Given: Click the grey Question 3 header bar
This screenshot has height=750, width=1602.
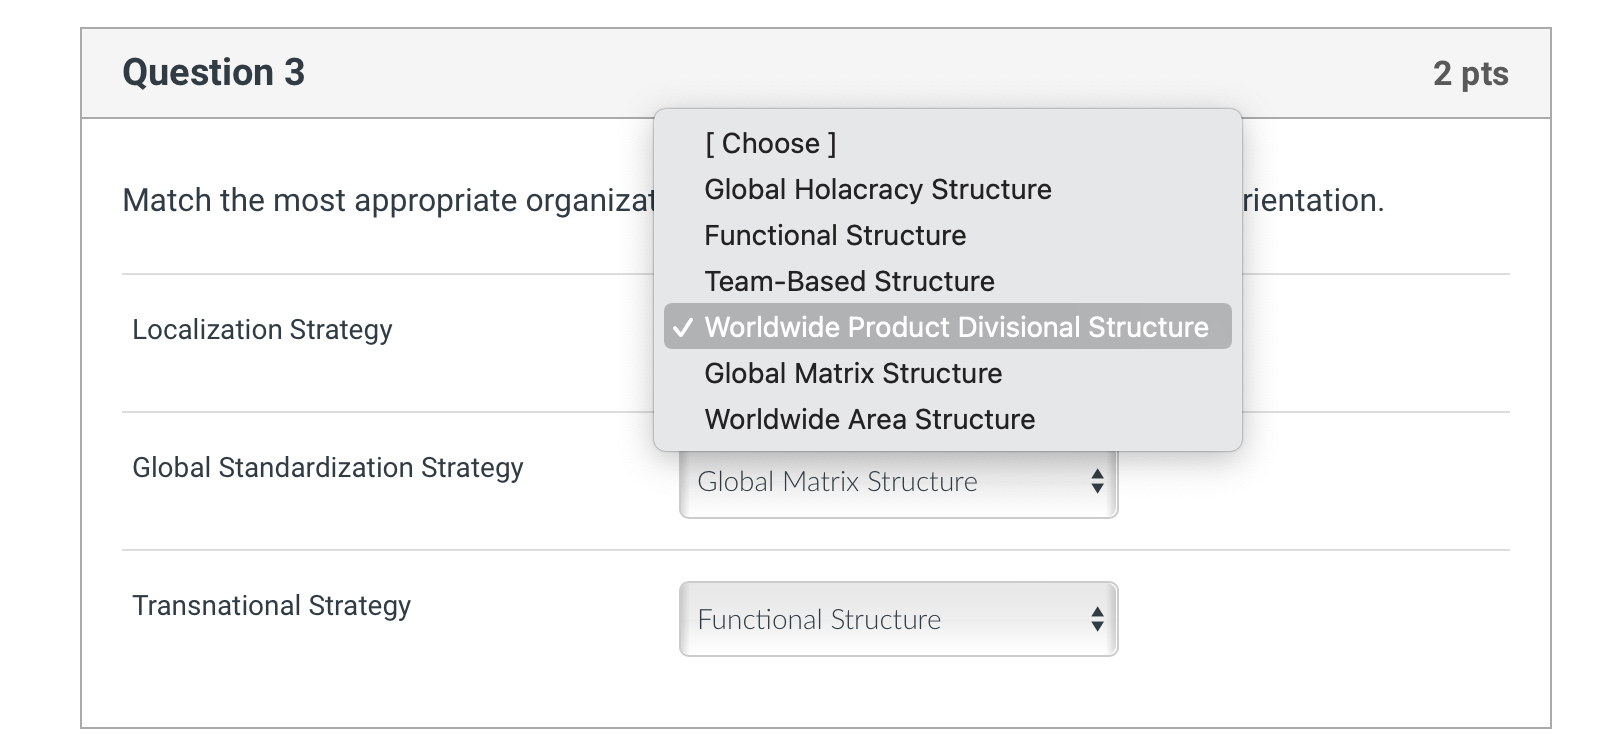Looking at the screenshot, I should pyautogui.click(x=816, y=73).
